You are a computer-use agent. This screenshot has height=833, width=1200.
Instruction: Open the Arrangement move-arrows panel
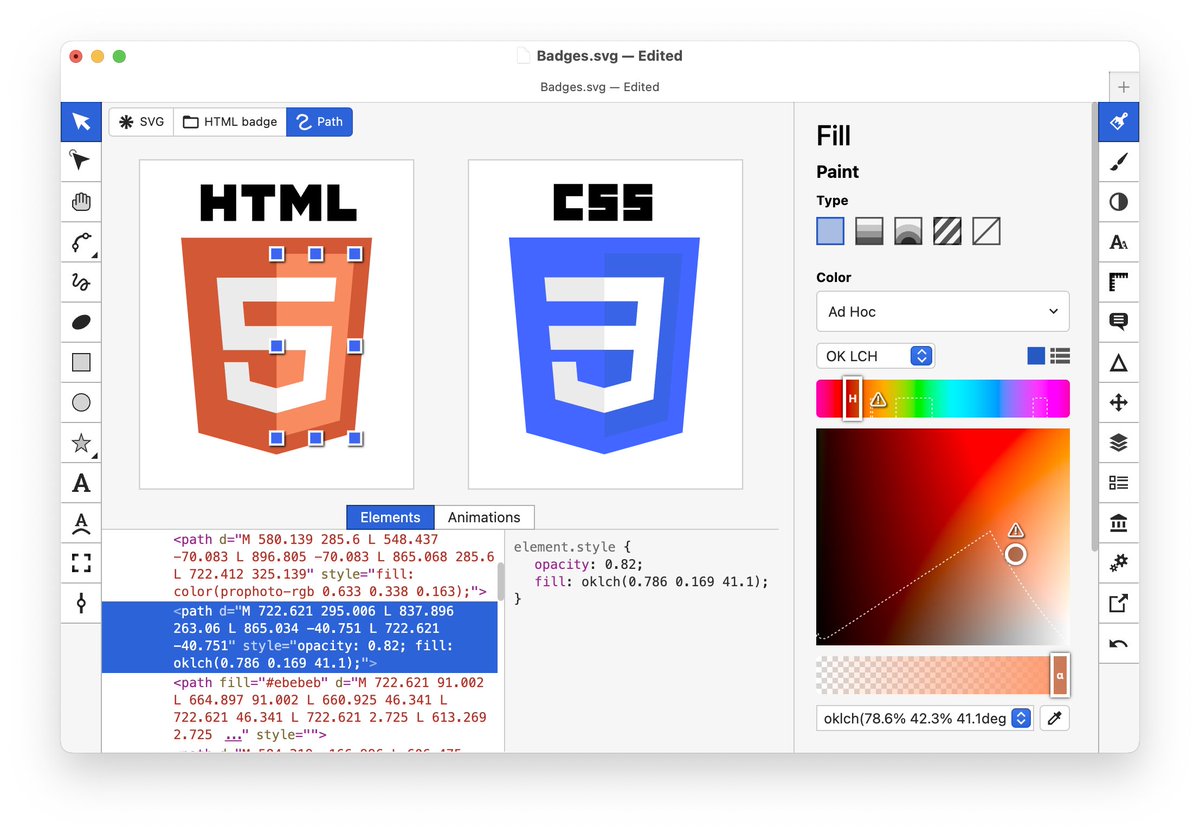1119,403
